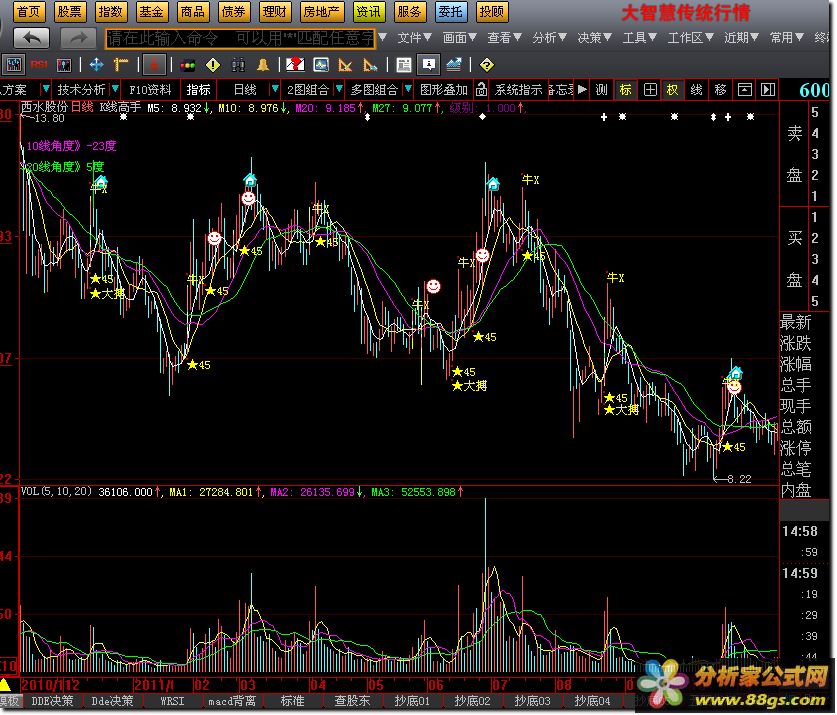
Task: Click the red pin marker toolbar button
Action: pyautogui.click(x=154, y=65)
